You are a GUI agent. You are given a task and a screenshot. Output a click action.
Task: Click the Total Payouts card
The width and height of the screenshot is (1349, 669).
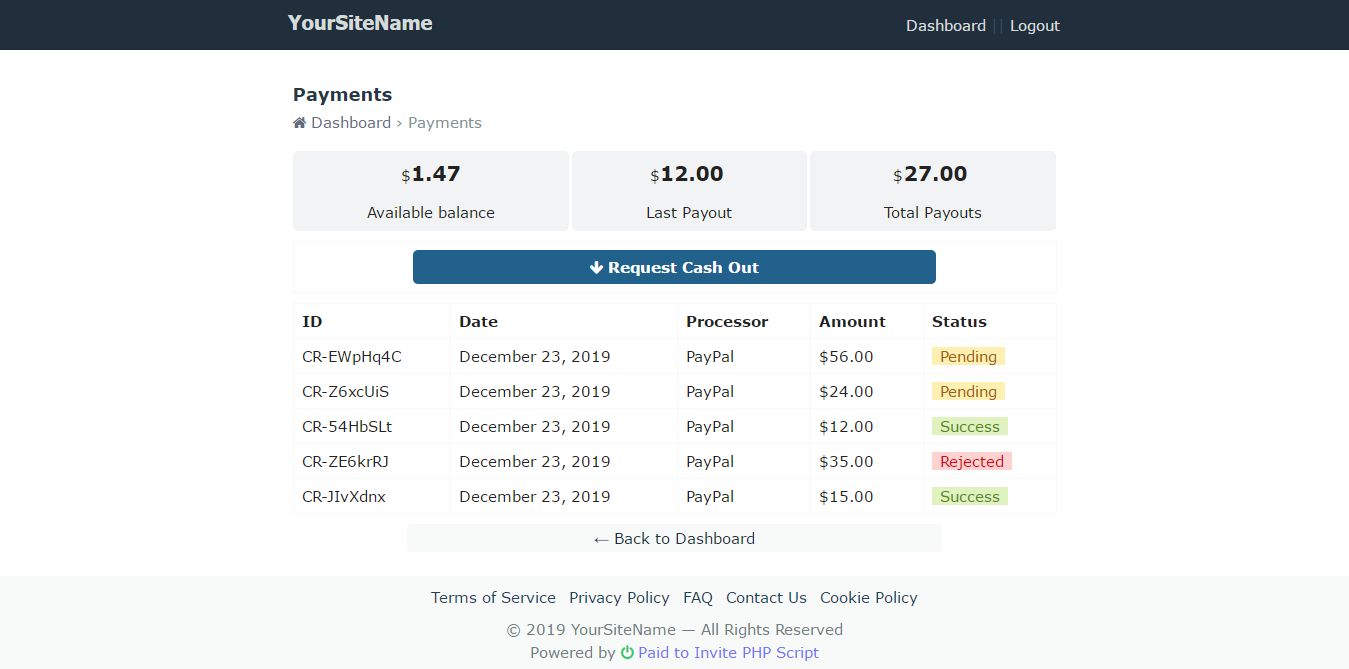point(932,191)
